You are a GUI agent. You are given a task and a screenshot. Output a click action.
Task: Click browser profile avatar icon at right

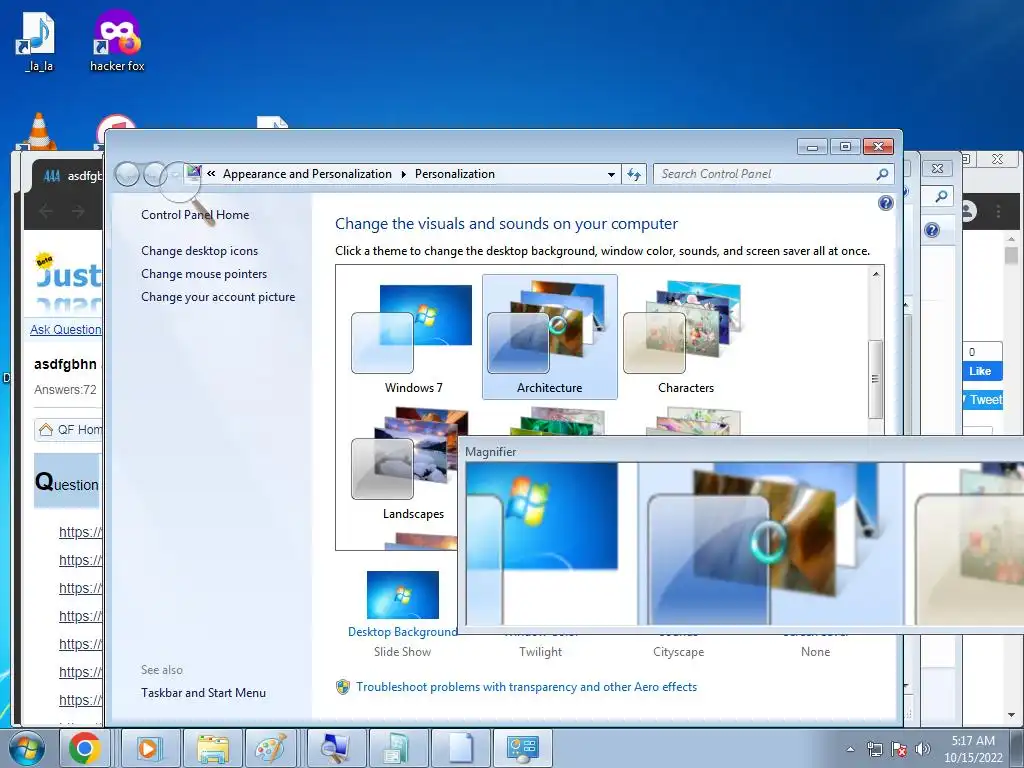point(969,212)
